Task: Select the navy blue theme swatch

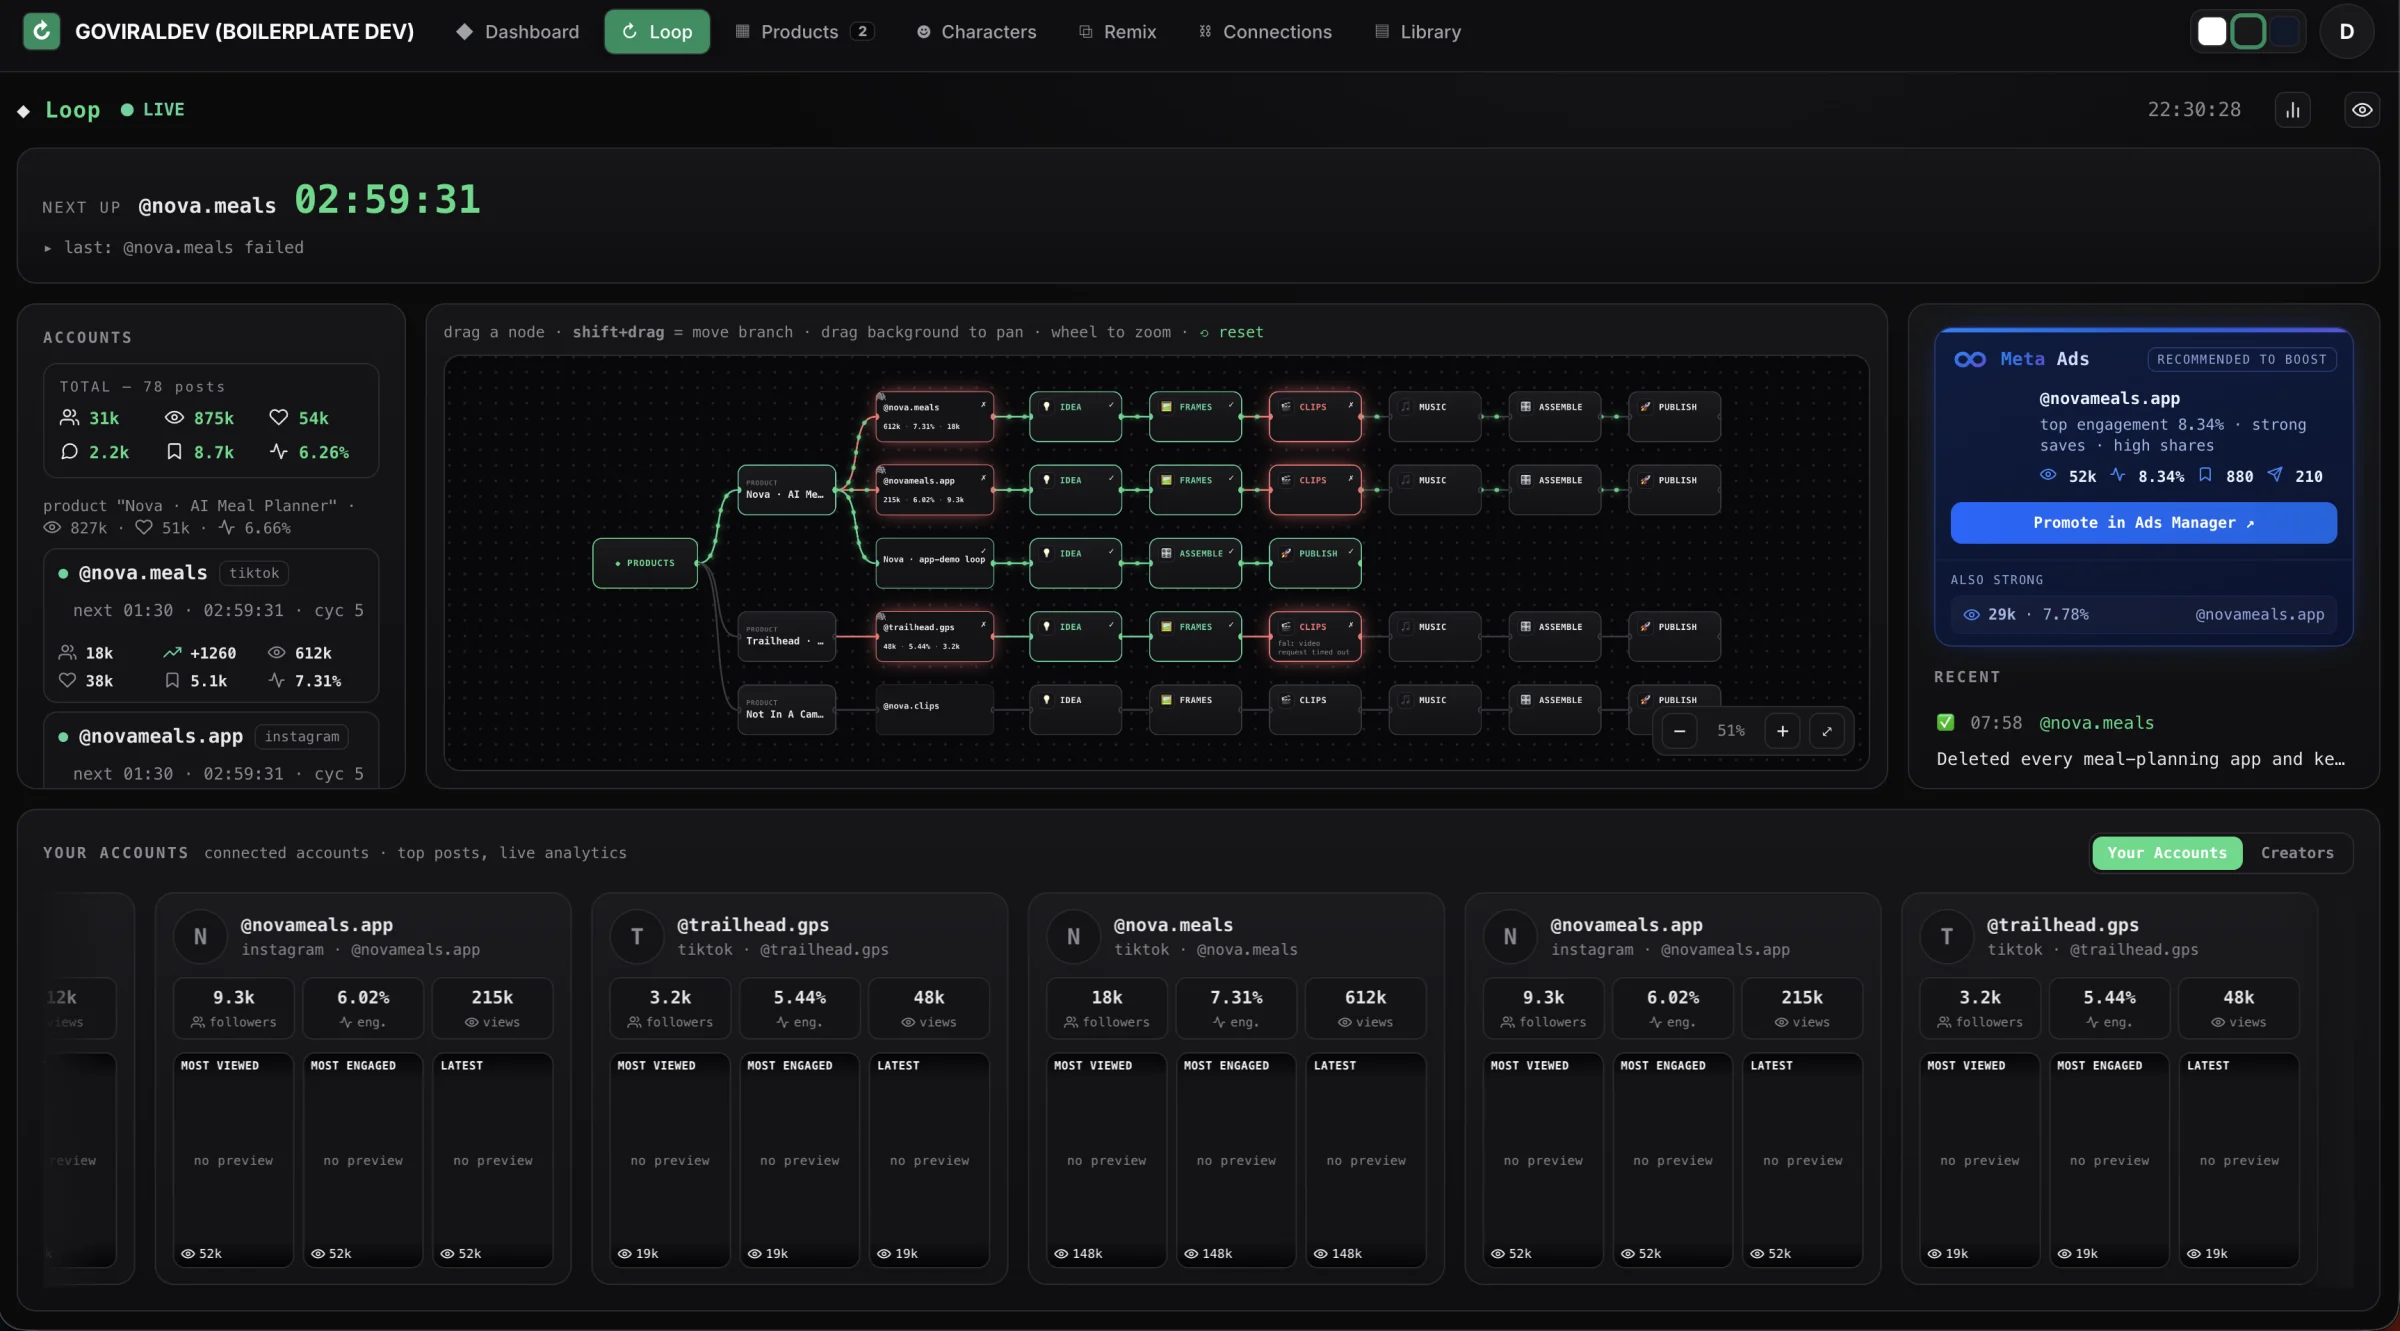Action: [x=2284, y=32]
